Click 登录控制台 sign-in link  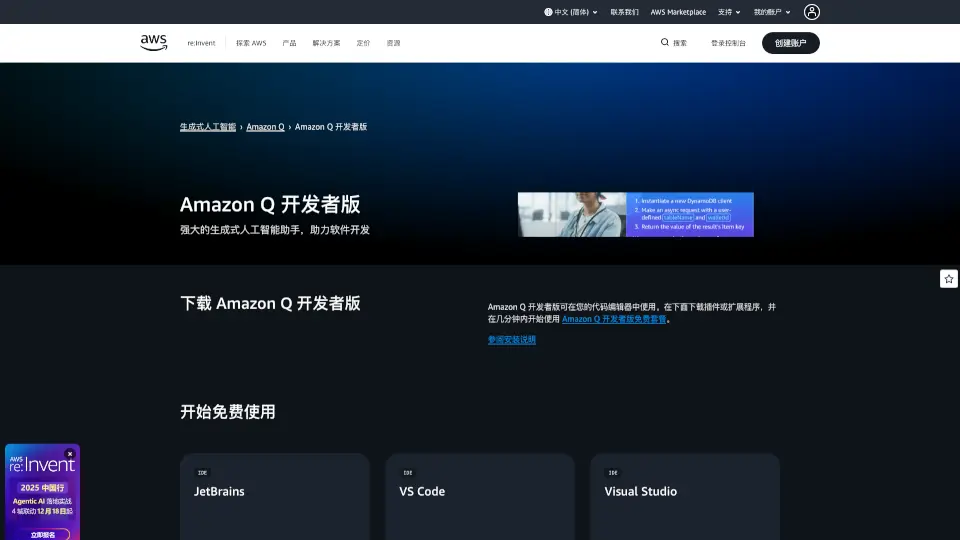click(728, 43)
